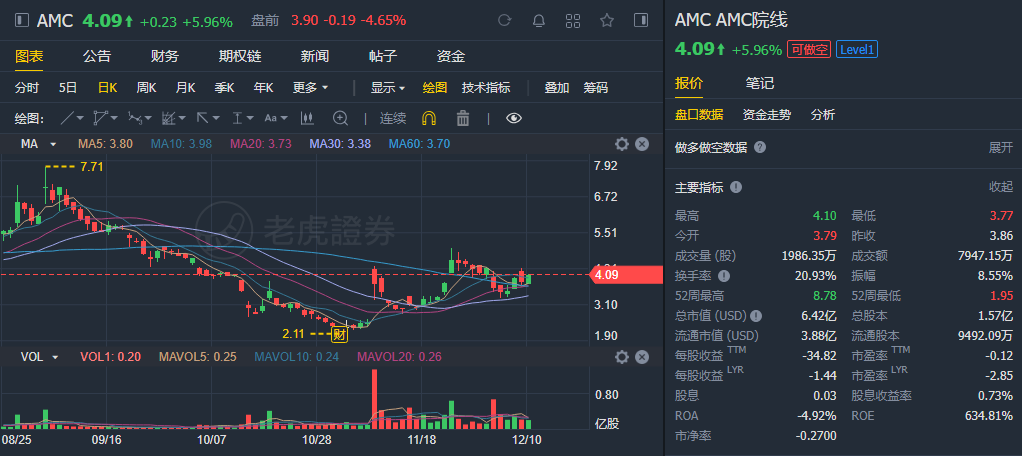Viewport: 1022px width, 456px height.
Task: Select the 周K chart interval
Action: click(x=146, y=87)
